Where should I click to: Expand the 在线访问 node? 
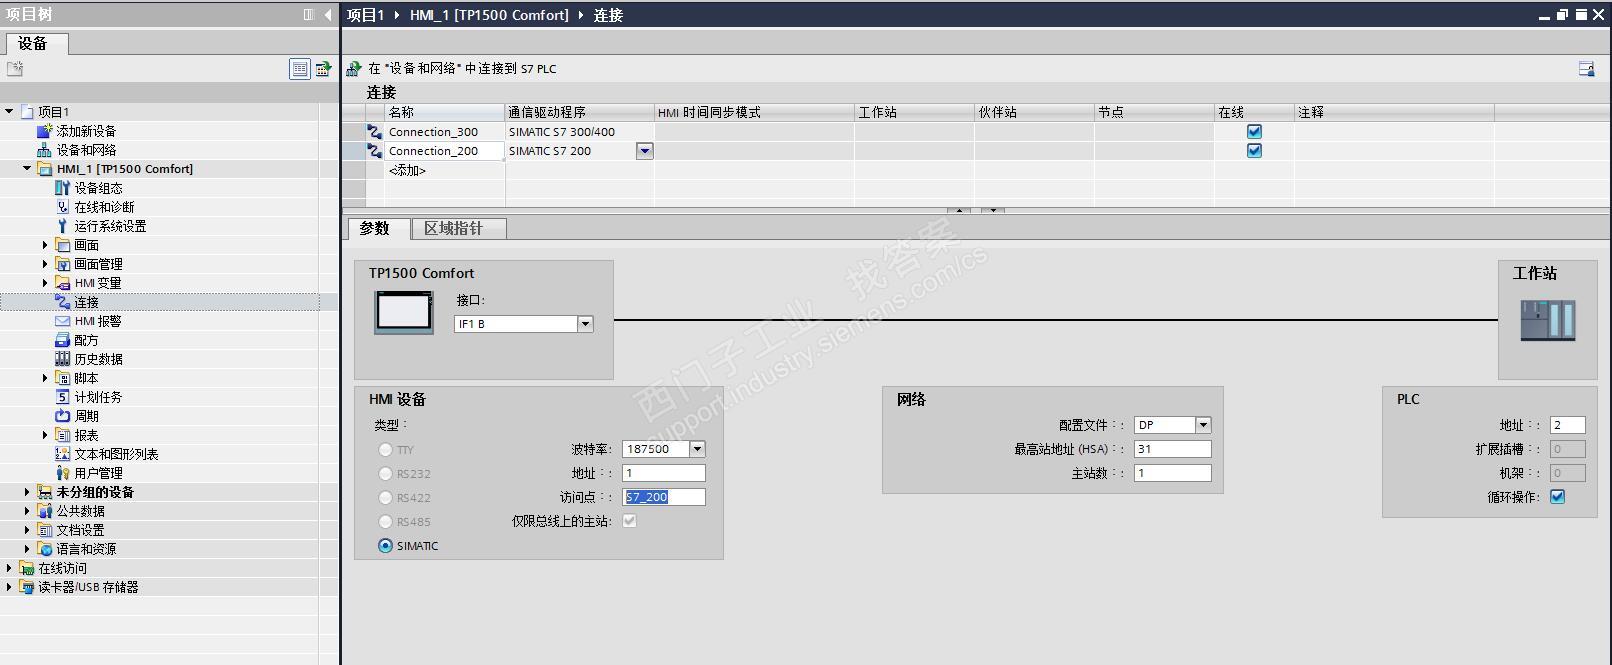(9, 568)
